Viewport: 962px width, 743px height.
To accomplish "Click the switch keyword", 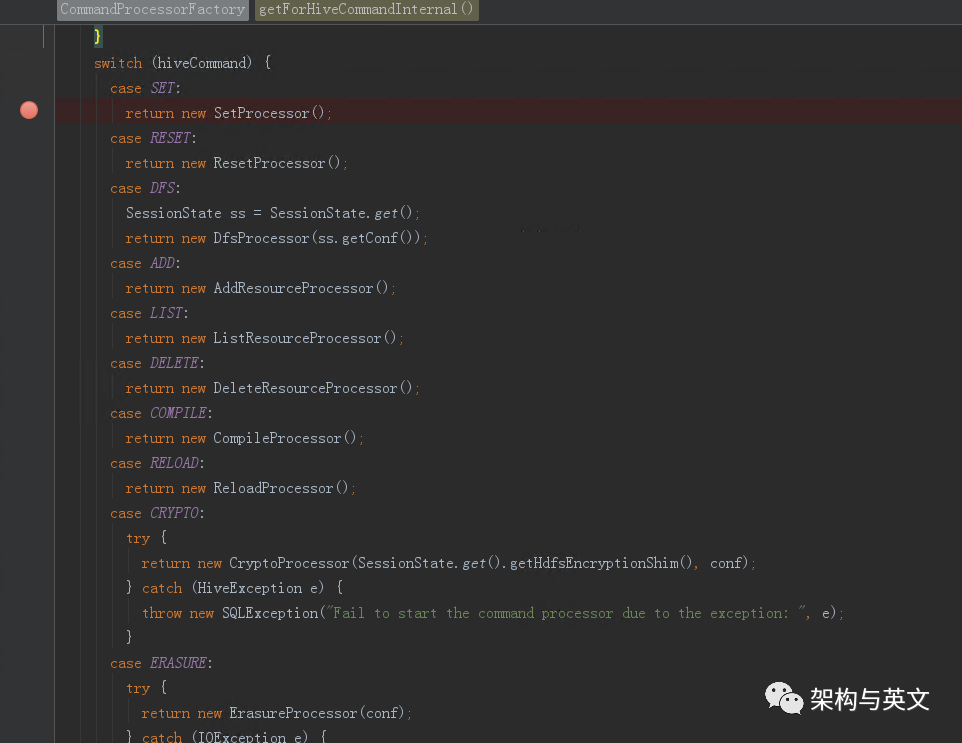I will [x=118, y=63].
